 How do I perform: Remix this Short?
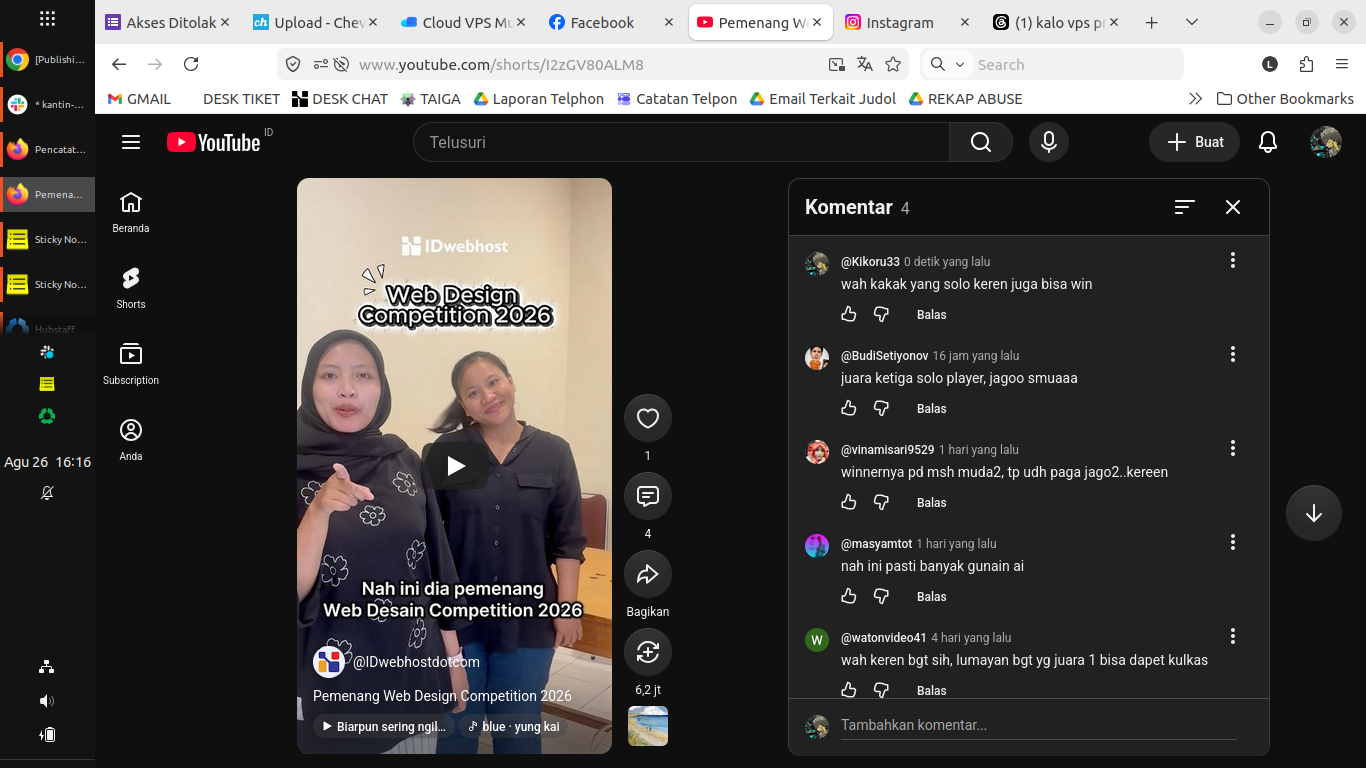(648, 652)
